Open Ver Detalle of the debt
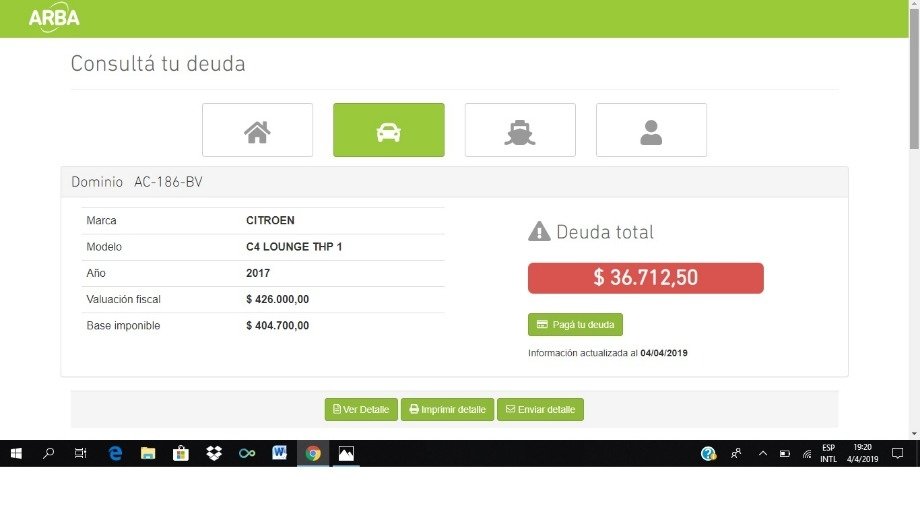This screenshot has height=517, width=920. (361, 410)
